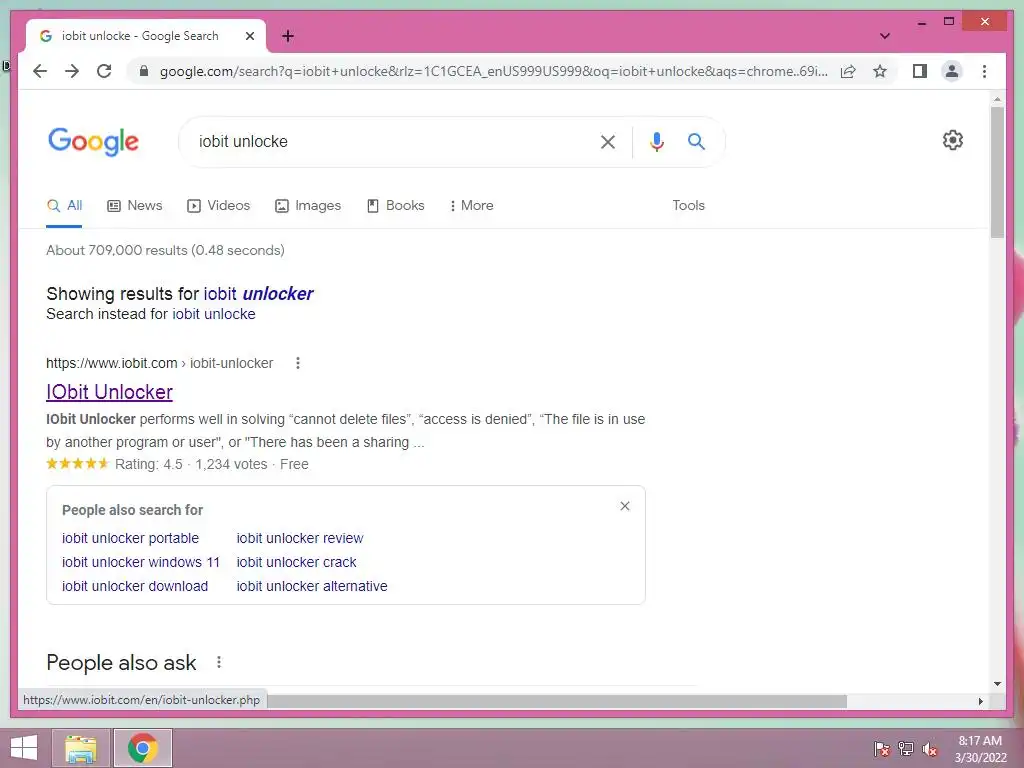The height and width of the screenshot is (768, 1024).
Task: Close the iobit unlocke tab
Action: 249,36
